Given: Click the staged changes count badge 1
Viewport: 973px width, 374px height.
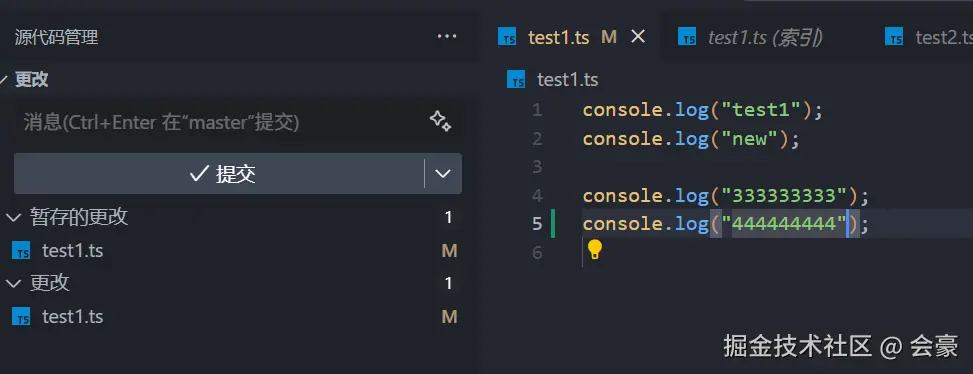Looking at the screenshot, I should point(449,218).
